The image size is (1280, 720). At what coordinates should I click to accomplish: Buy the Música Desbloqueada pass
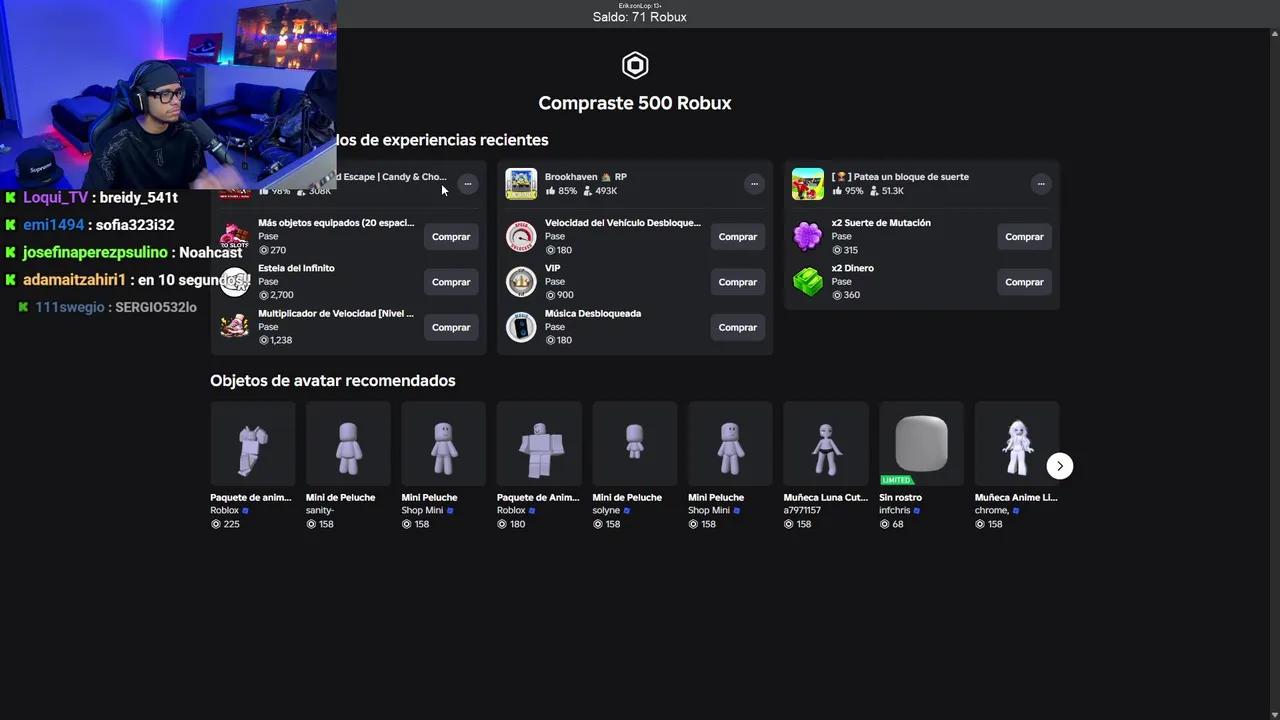click(x=738, y=327)
